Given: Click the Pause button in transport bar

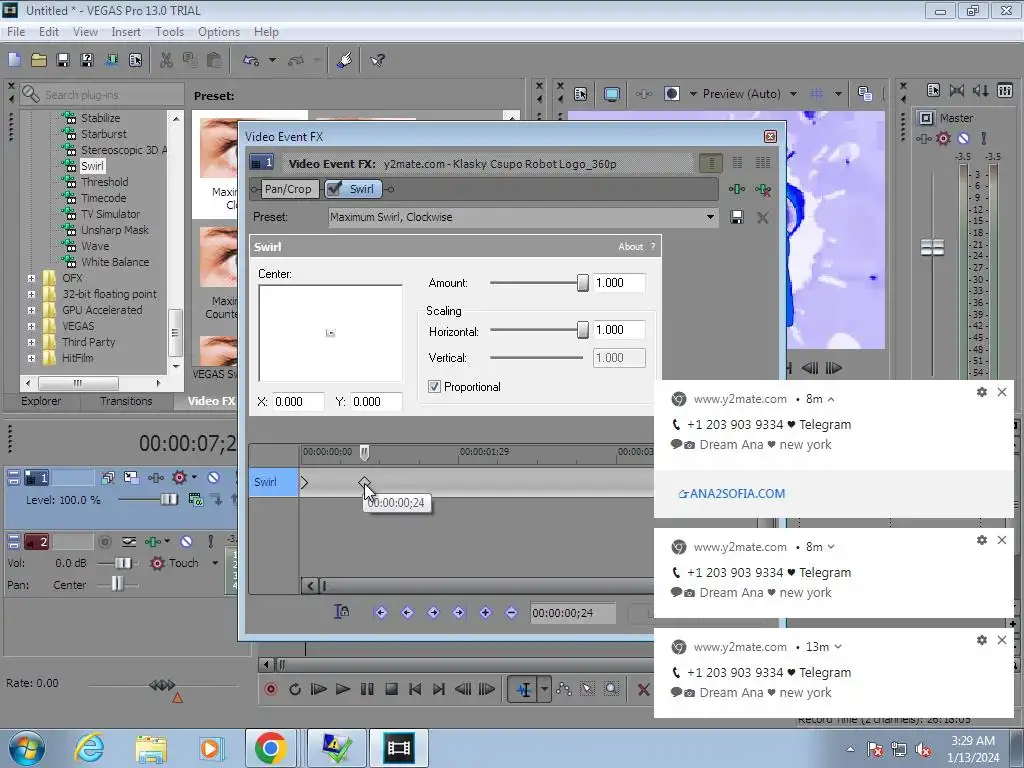Looking at the screenshot, I should point(367,689).
